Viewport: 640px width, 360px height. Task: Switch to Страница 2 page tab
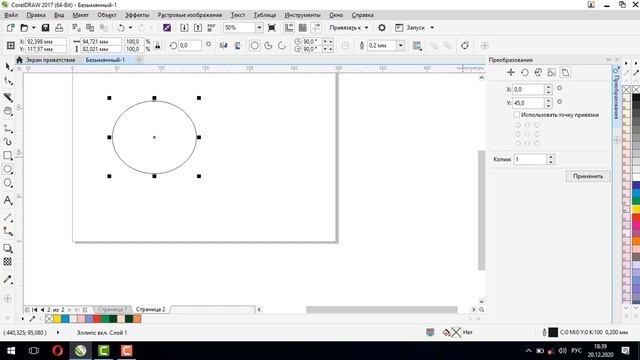151,309
